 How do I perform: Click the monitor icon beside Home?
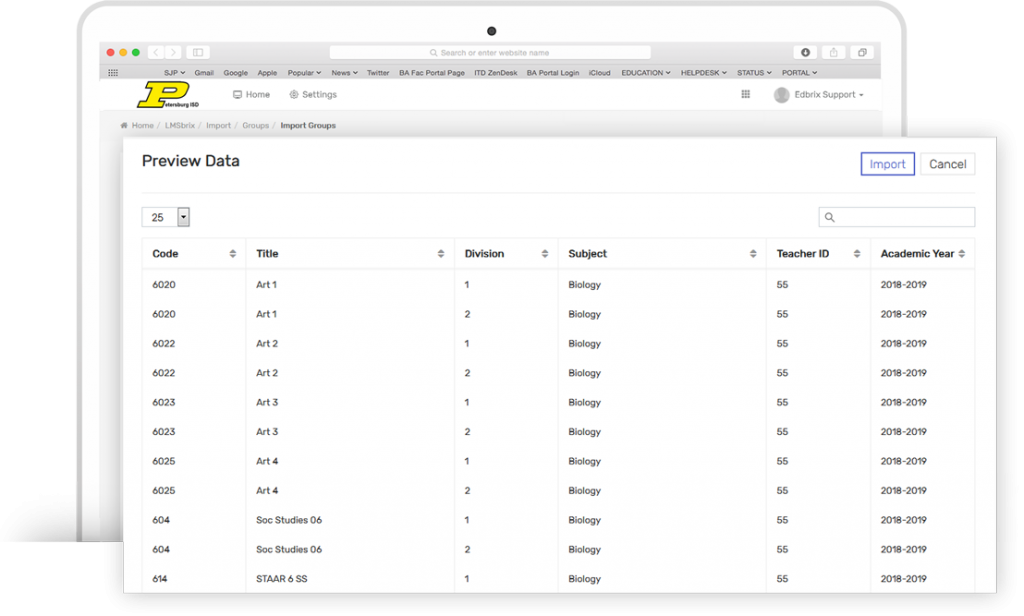(x=237, y=95)
